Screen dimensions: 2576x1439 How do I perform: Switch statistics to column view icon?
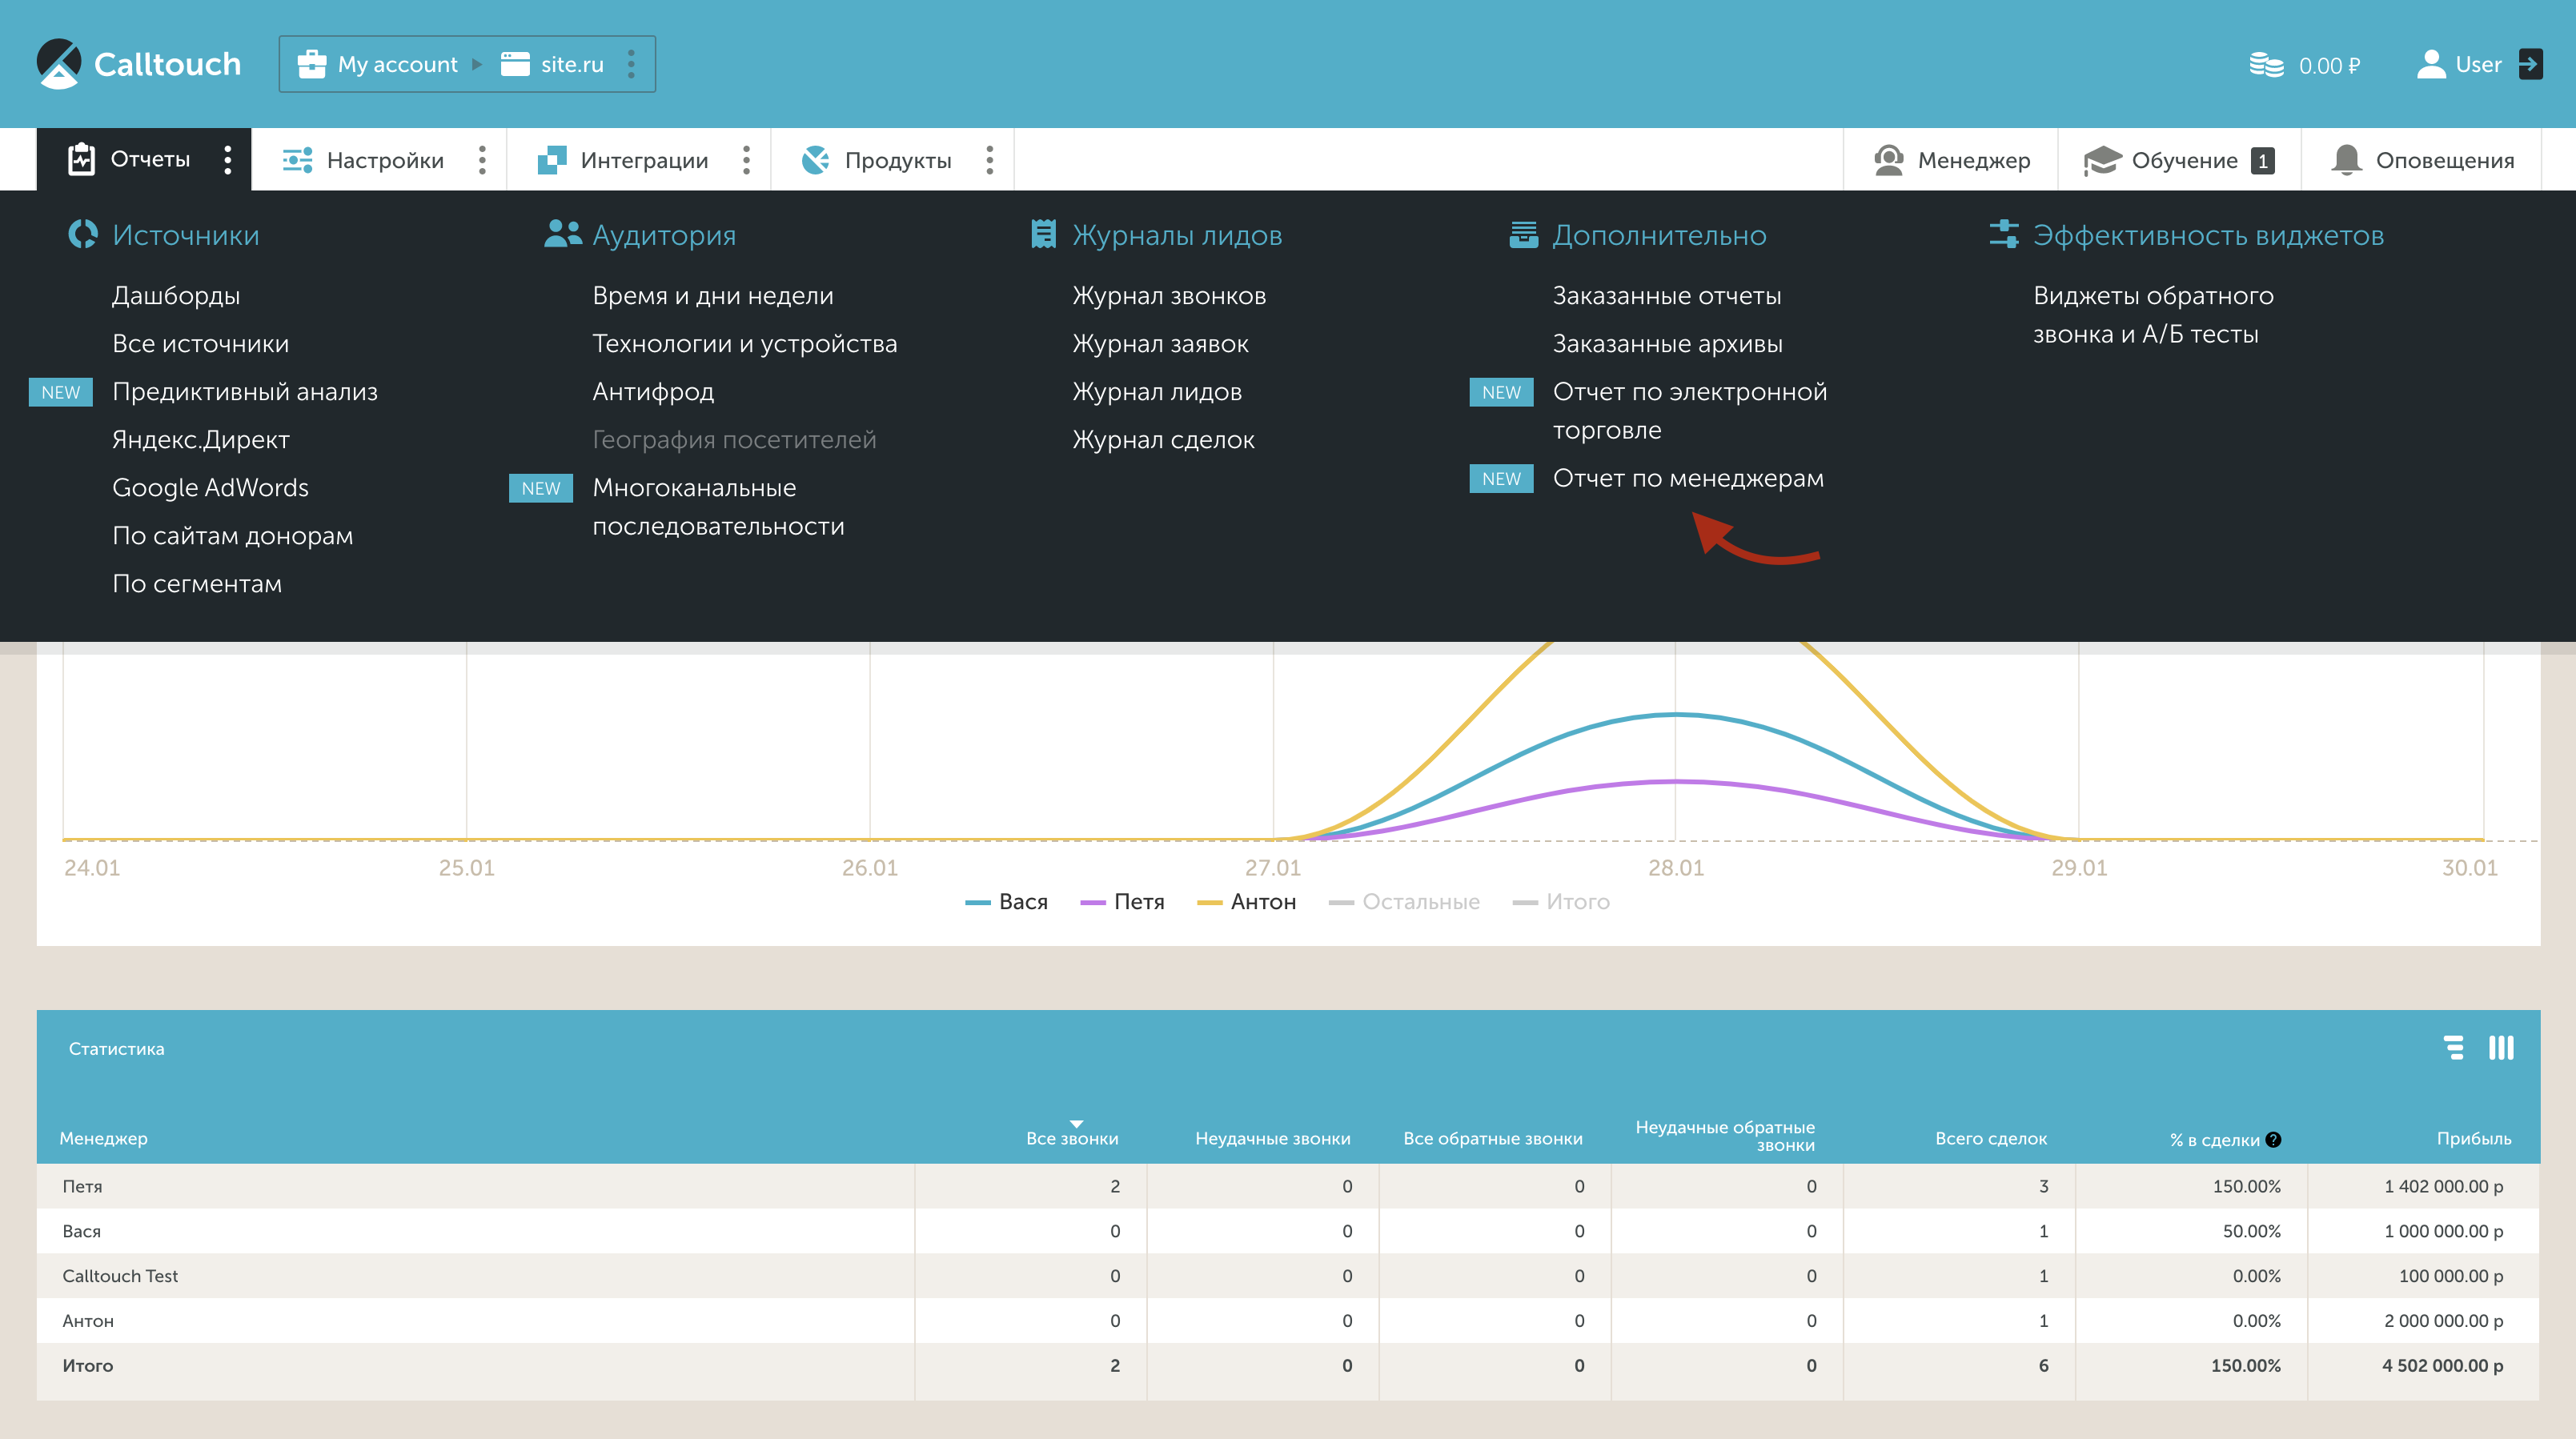tap(2501, 1048)
